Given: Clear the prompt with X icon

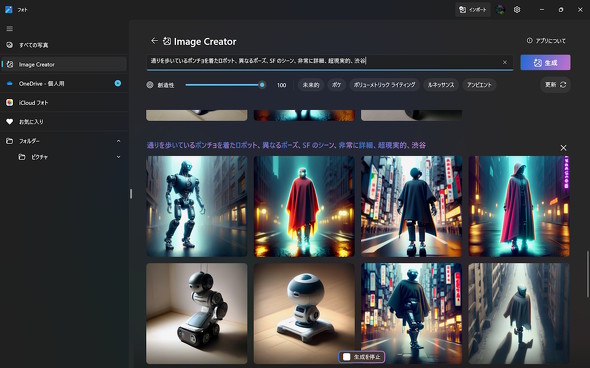Looking at the screenshot, I should click(505, 62).
